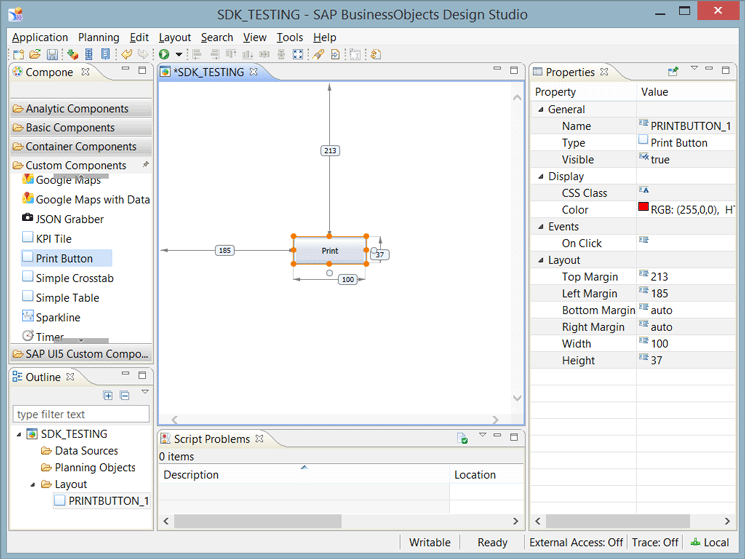Click the New Application toolbar icon
Viewport: 745px width, 559px height.
click(x=19, y=55)
